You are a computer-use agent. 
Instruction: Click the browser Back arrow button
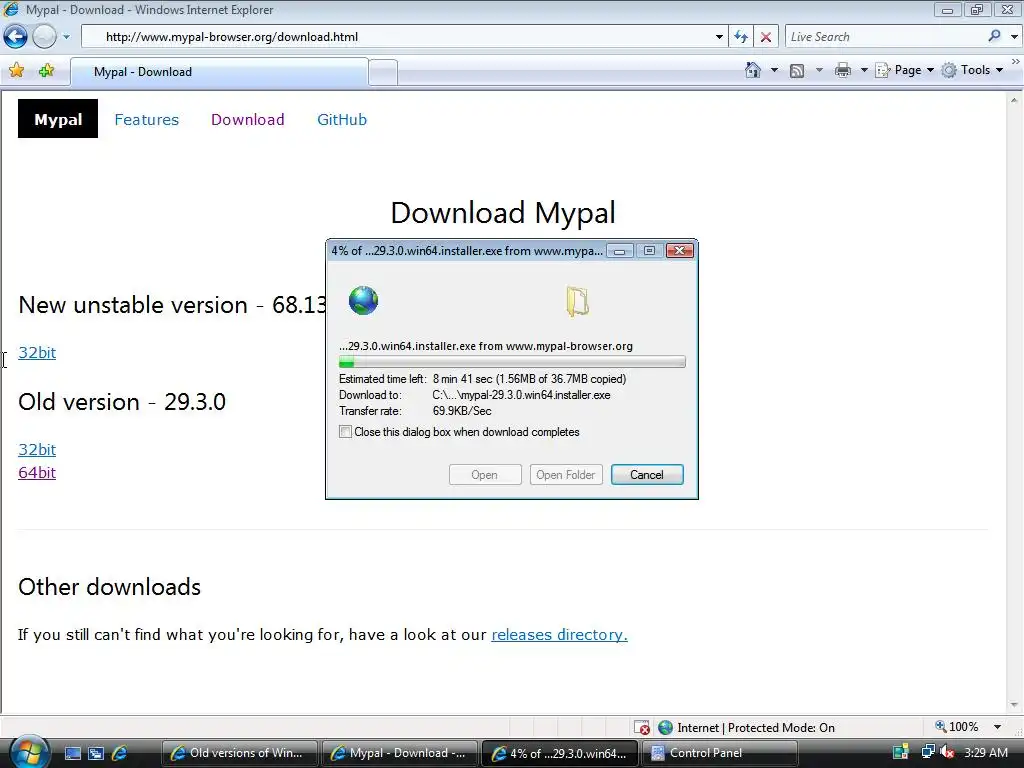[16, 37]
